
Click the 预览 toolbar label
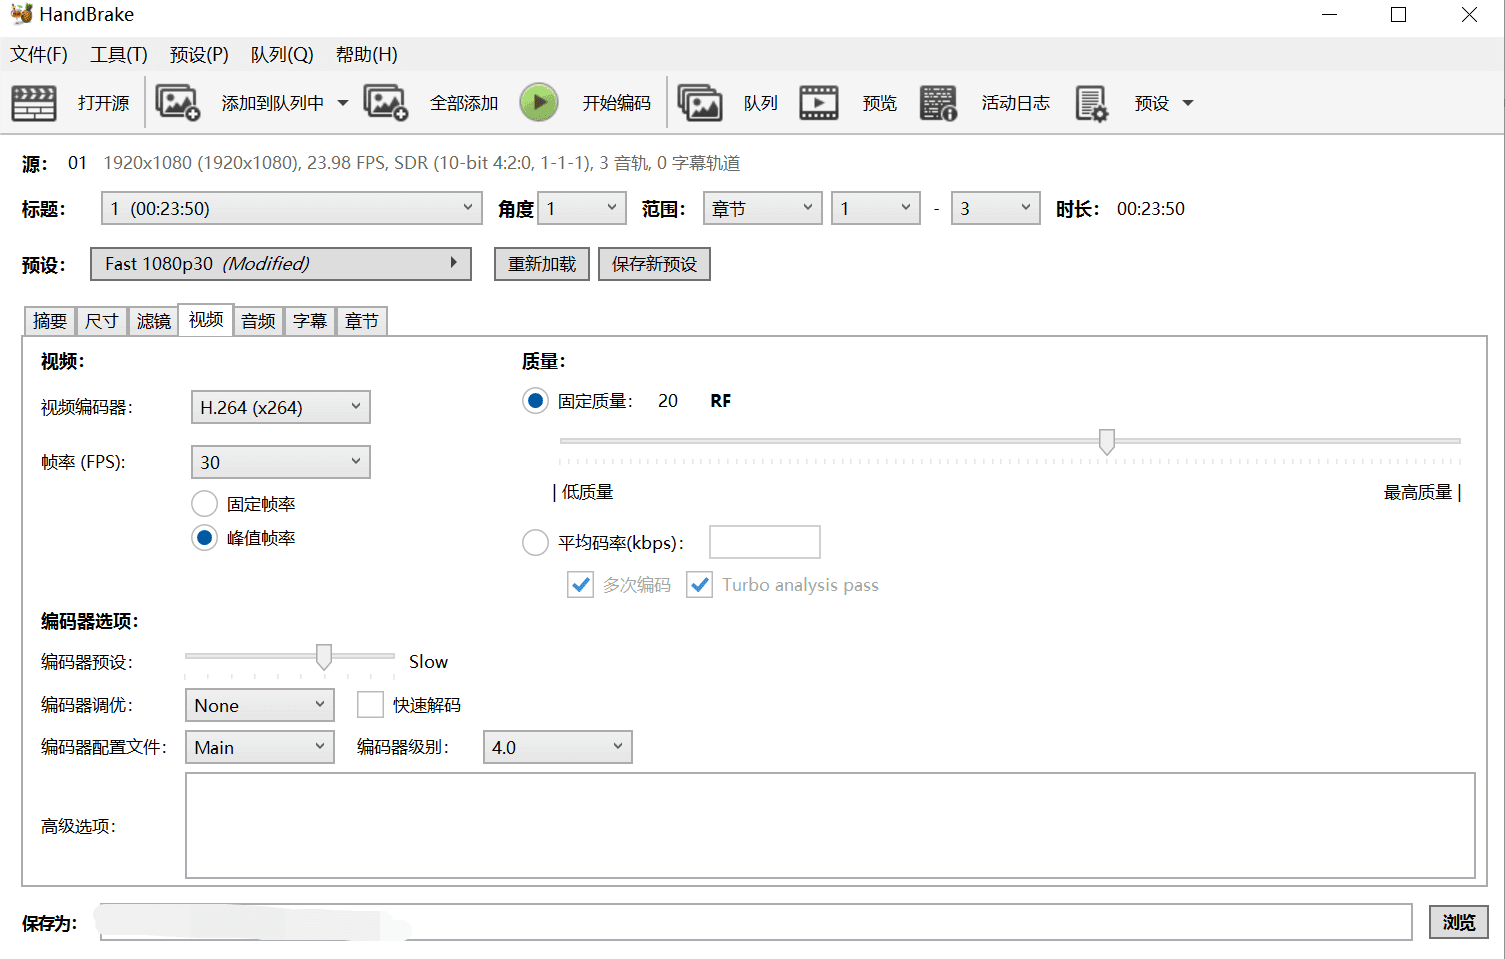[x=880, y=103]
